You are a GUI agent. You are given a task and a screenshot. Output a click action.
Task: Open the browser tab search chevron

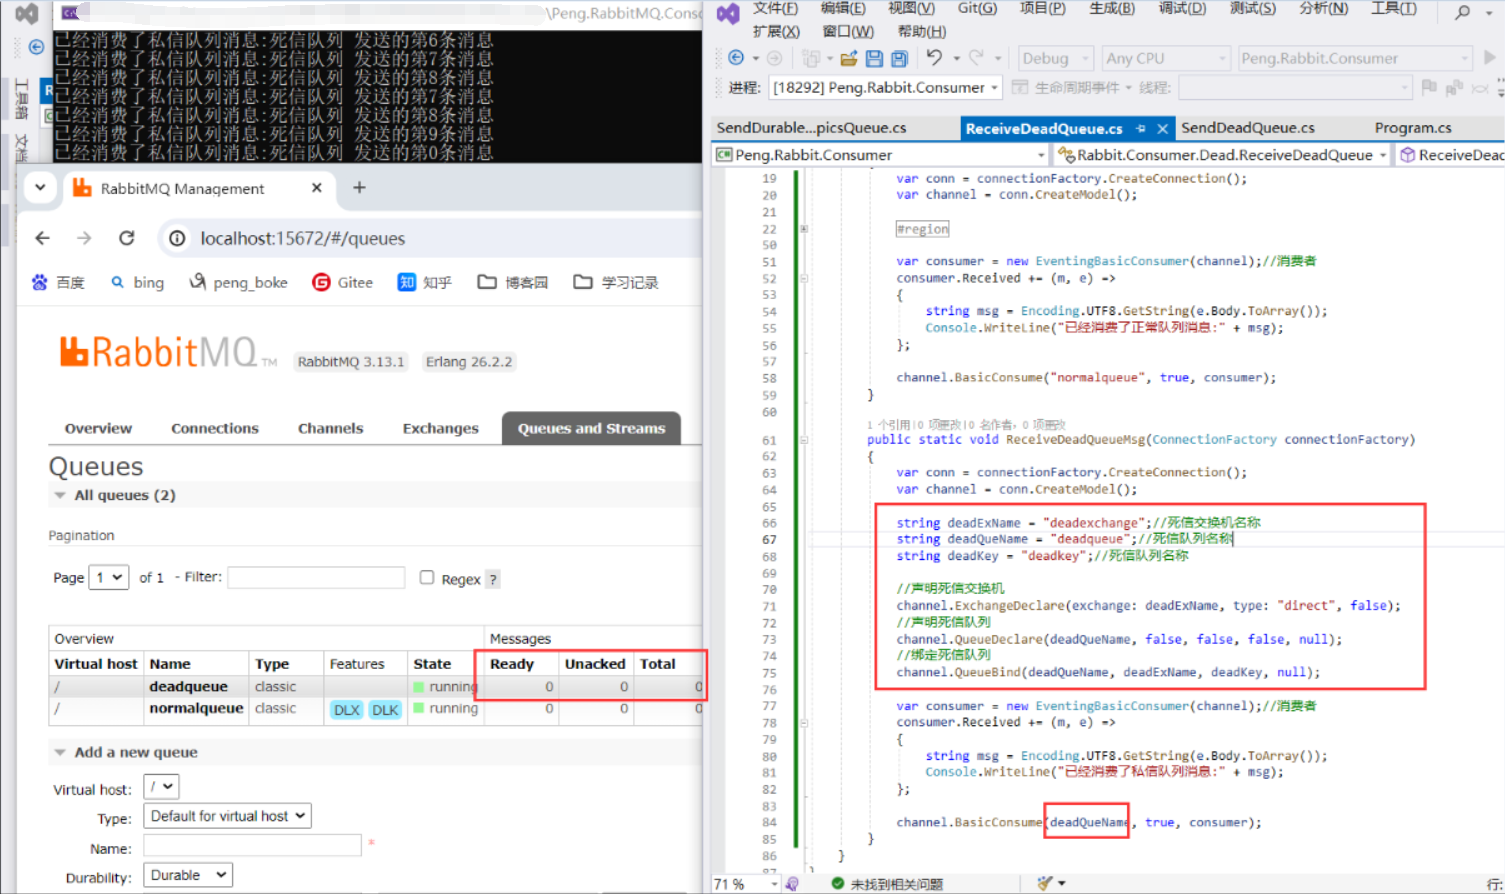pyautogui.click(x=40, y=187)
